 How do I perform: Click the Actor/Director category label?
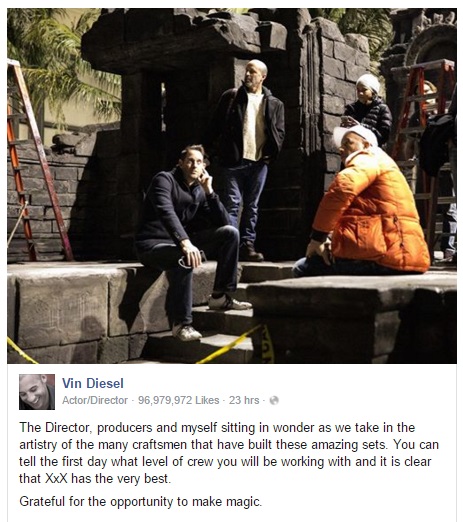click(95, 400)
